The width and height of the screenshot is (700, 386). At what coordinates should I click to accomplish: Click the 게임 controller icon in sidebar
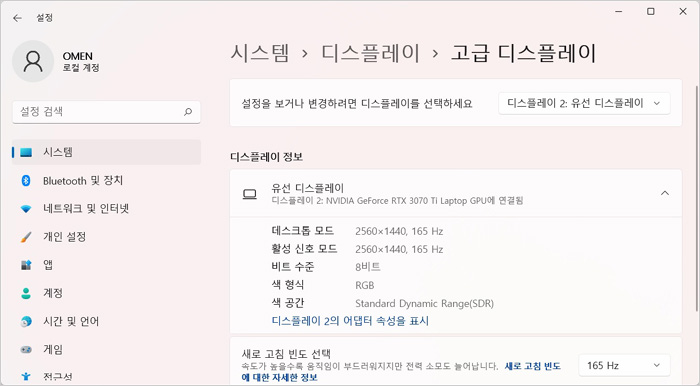26,349
